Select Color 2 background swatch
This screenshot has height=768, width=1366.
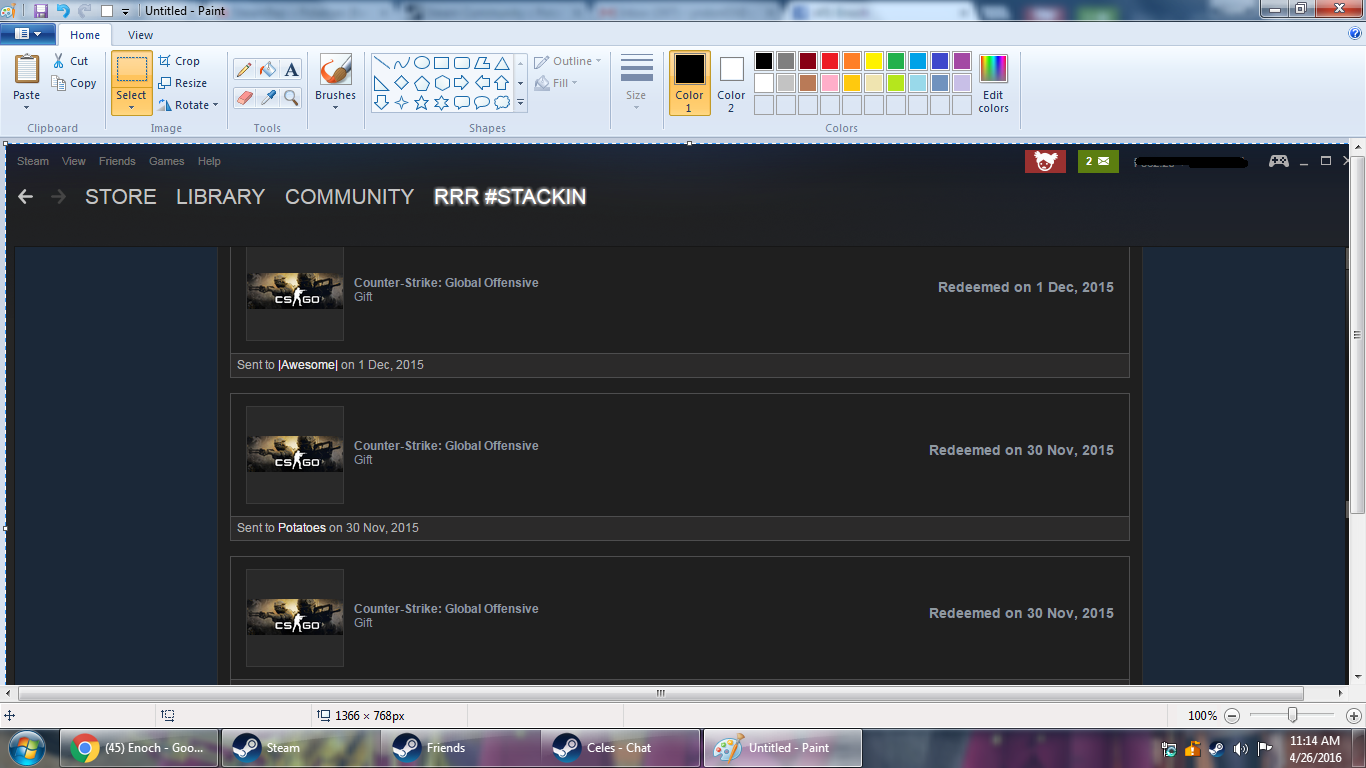pos(731,82)
